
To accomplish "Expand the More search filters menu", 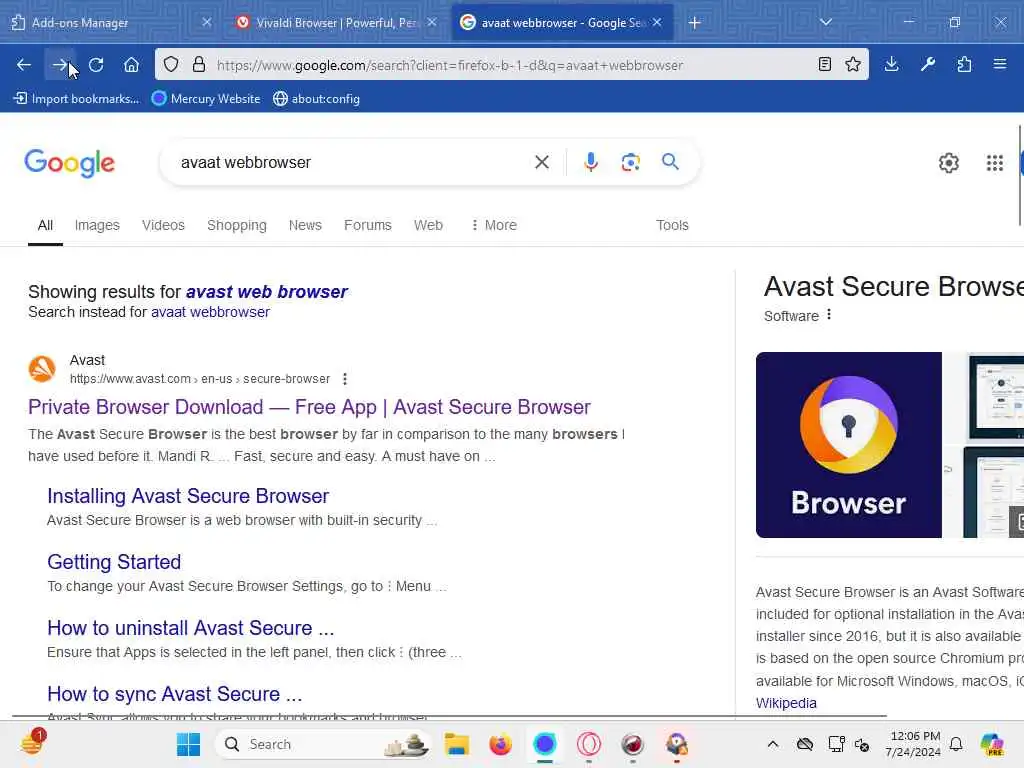I will click(494, 225).
